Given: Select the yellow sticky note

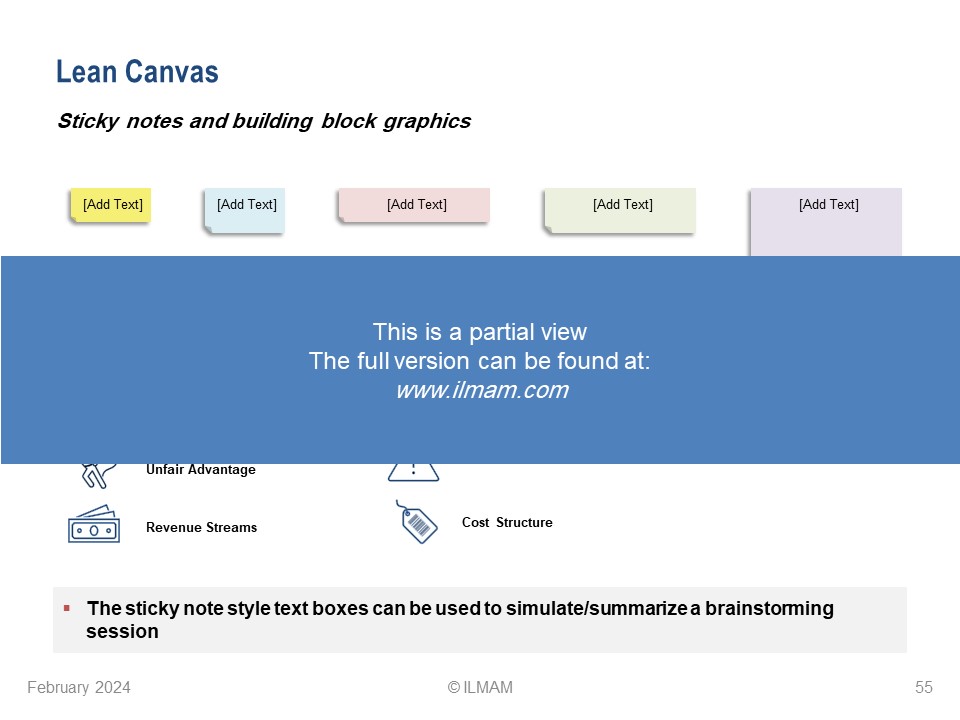Looking at the screenshot, I should pyautogui.click(x=110, y=205).
